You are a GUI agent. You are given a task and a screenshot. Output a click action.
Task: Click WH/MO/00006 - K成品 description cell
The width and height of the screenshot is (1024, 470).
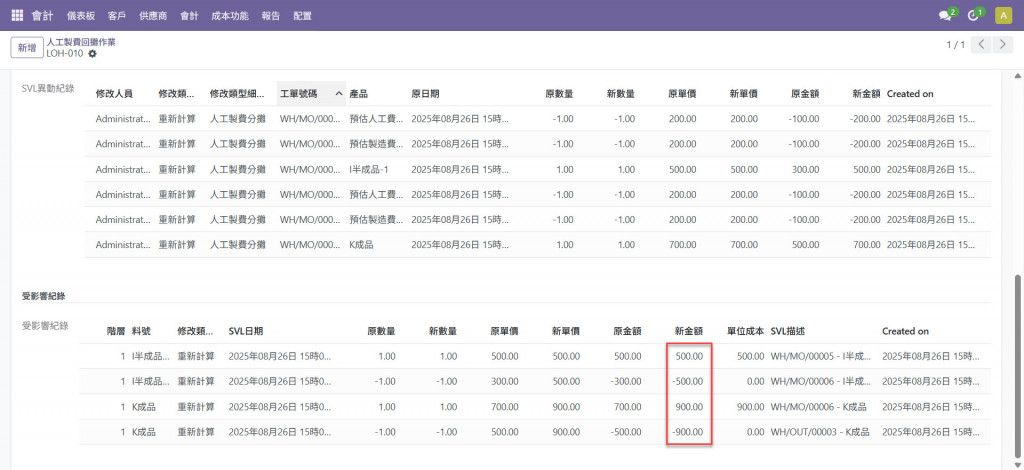click(x=818, y=407)
